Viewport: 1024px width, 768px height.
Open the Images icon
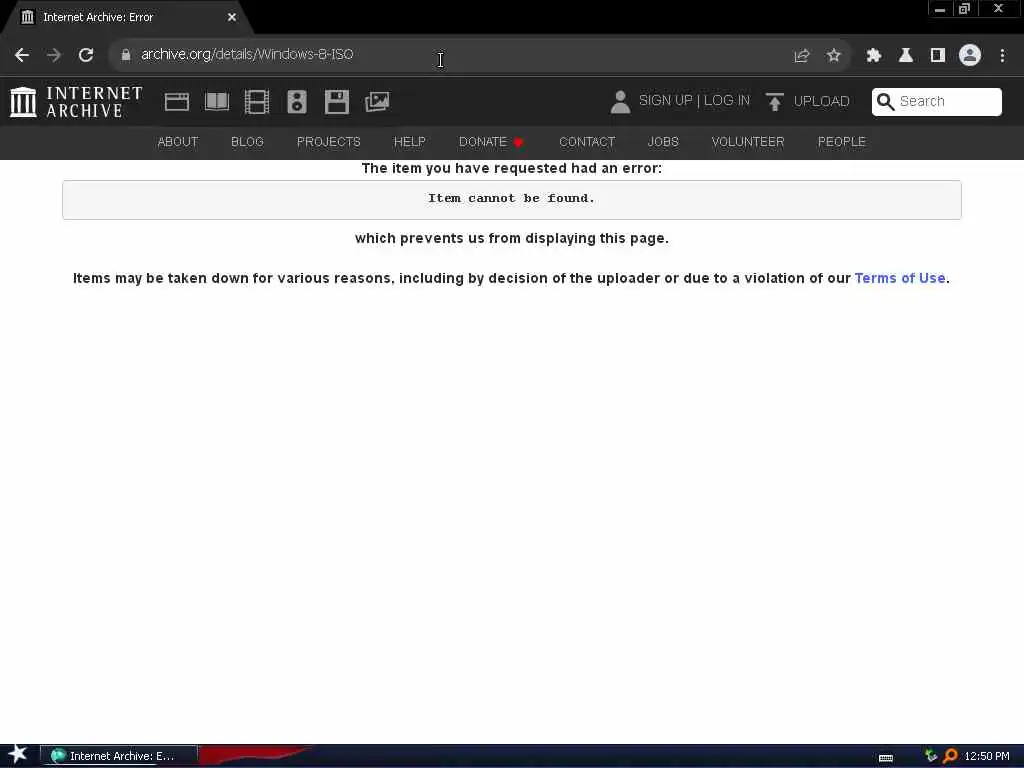[377, 102]
